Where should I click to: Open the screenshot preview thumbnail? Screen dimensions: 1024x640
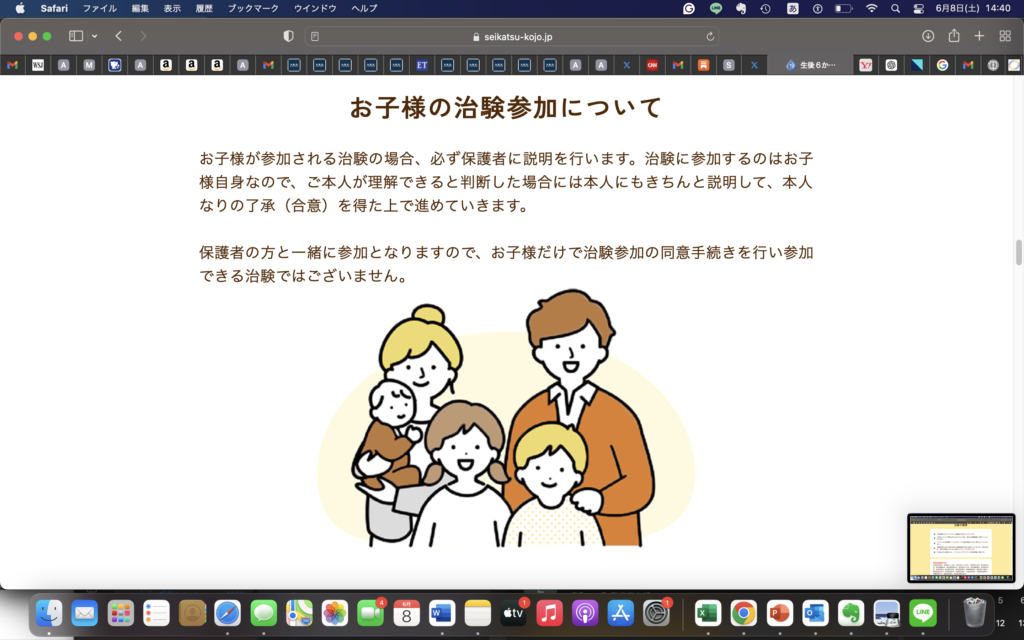[960, 548]
